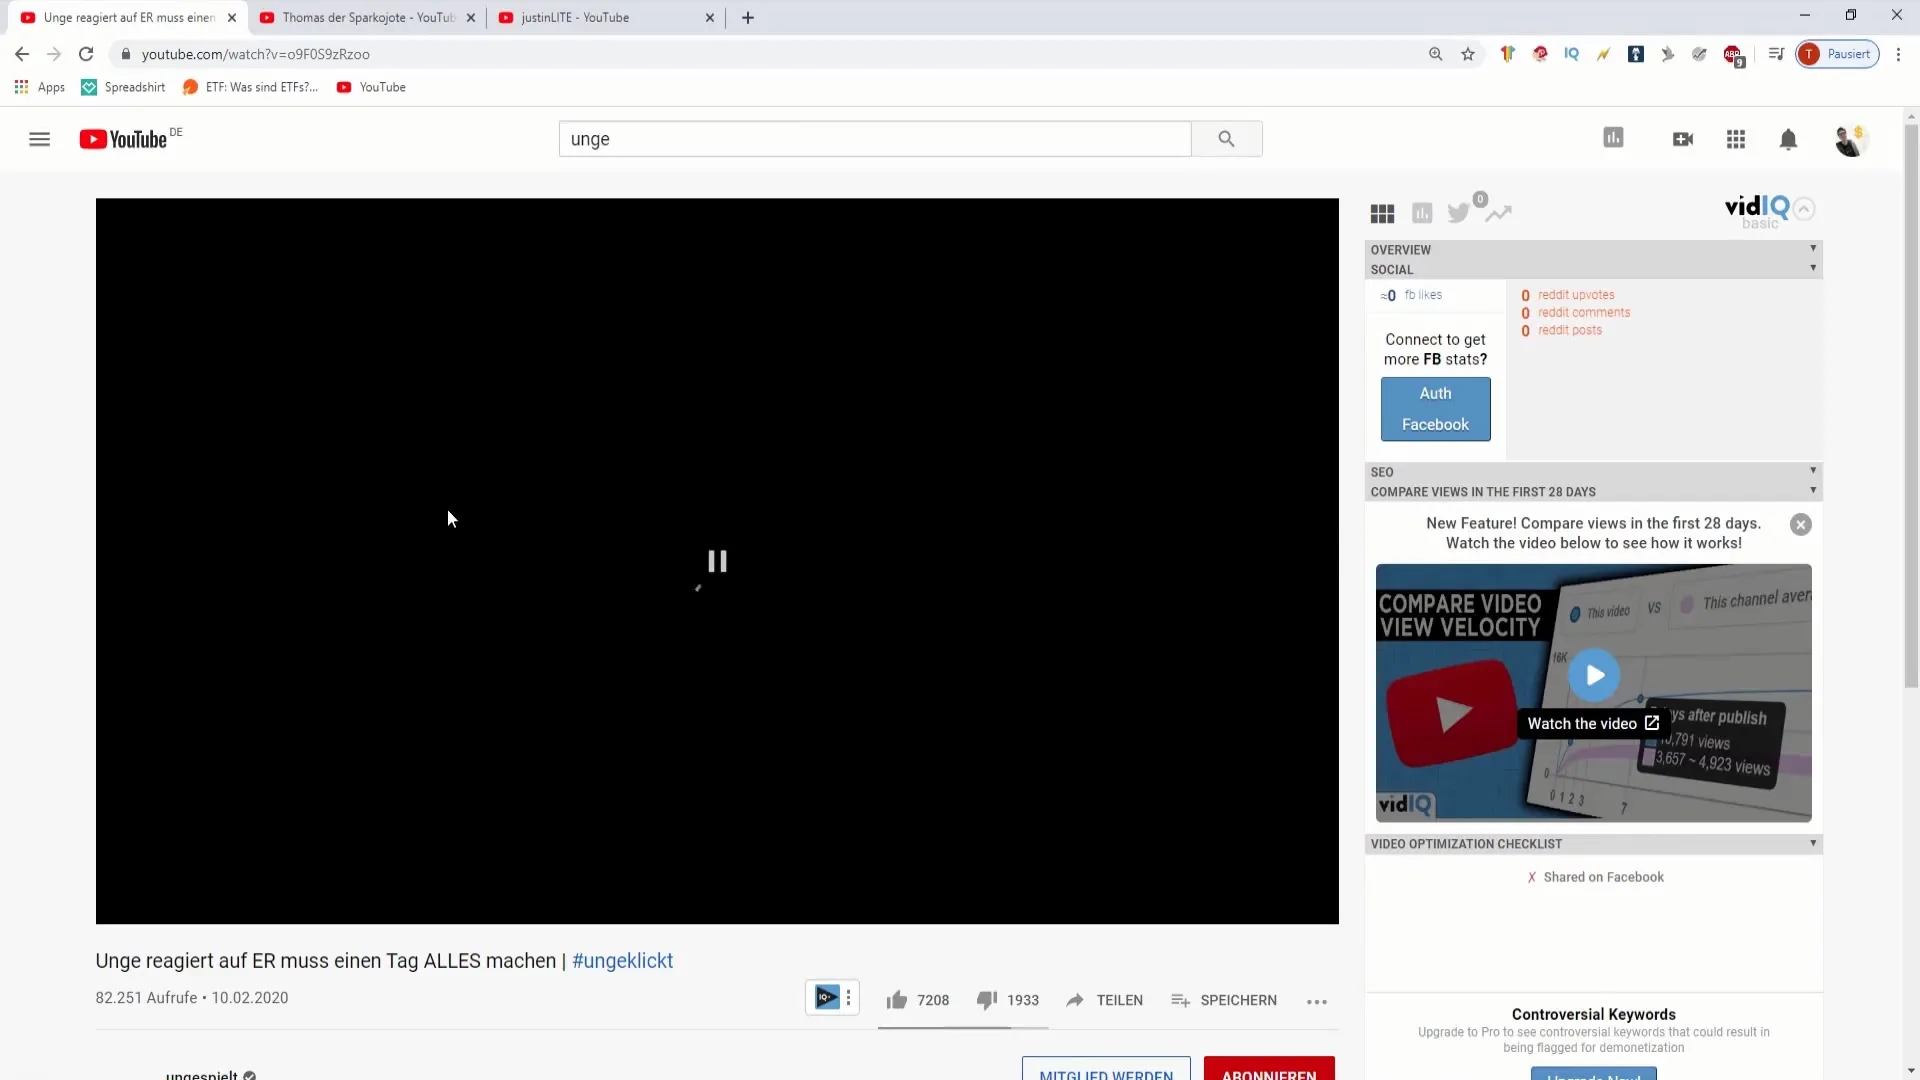The width and height of the screenshot is (1920, 1080).
Task: Navigate back in browser
Action: [22, 54]
